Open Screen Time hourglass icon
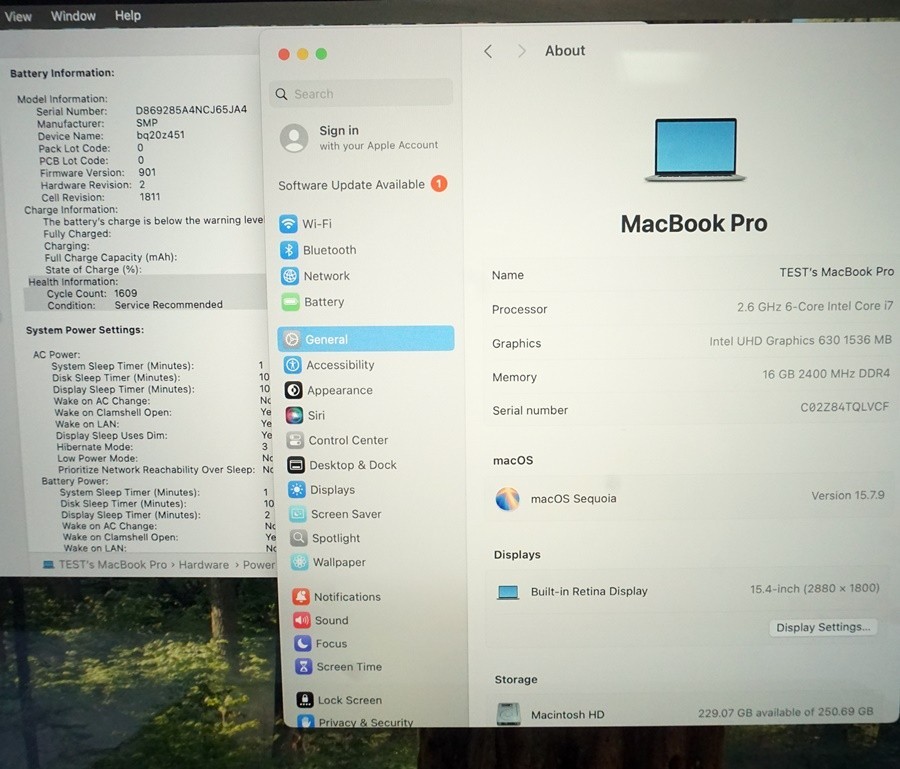Viewport: 900px width, 769px height. pos(303,666)
